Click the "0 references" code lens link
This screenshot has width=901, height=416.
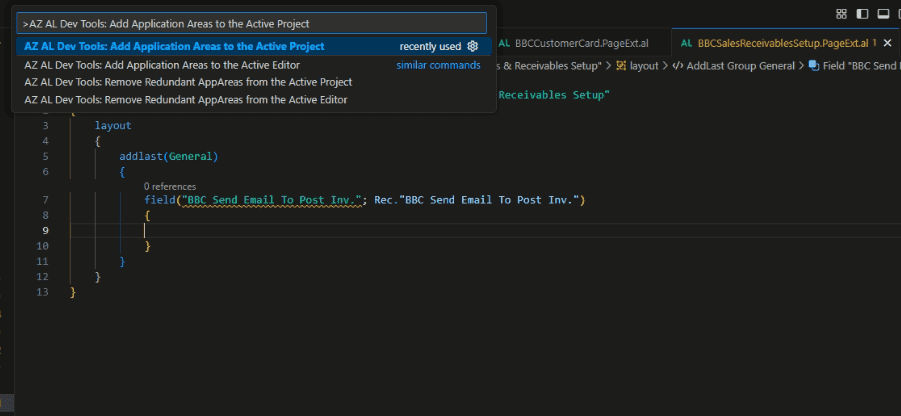tap(170, 187)
